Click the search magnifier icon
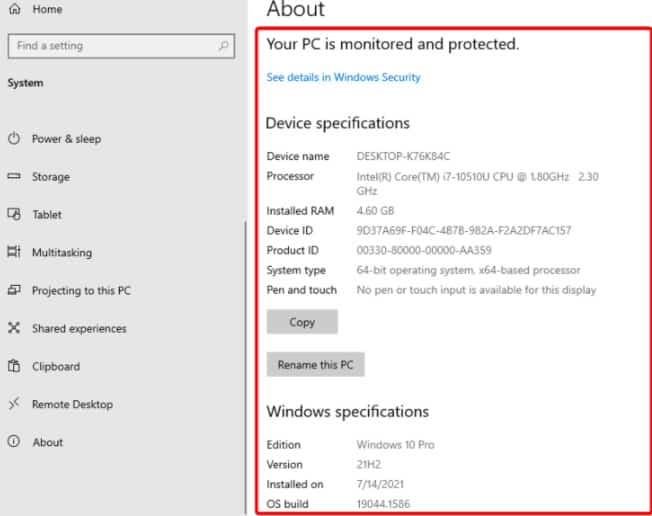 tap(224, 46)
